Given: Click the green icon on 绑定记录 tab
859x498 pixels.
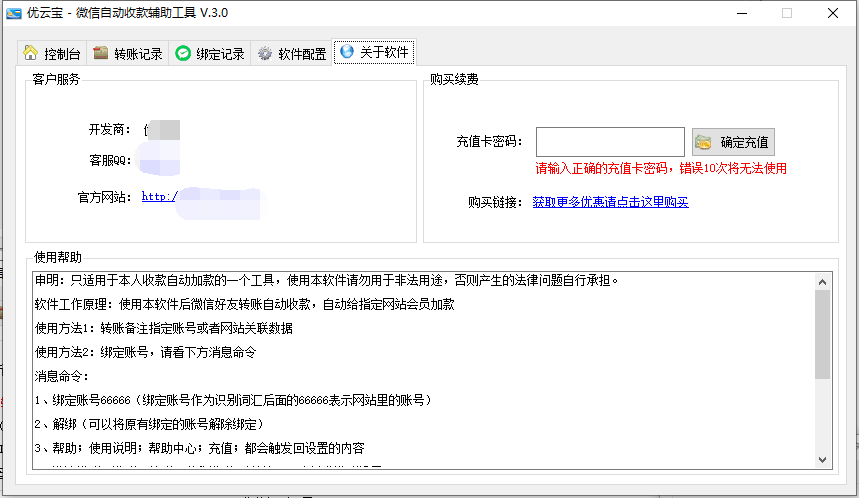Looking at the screenshot, I should click(x=183, y=53).
